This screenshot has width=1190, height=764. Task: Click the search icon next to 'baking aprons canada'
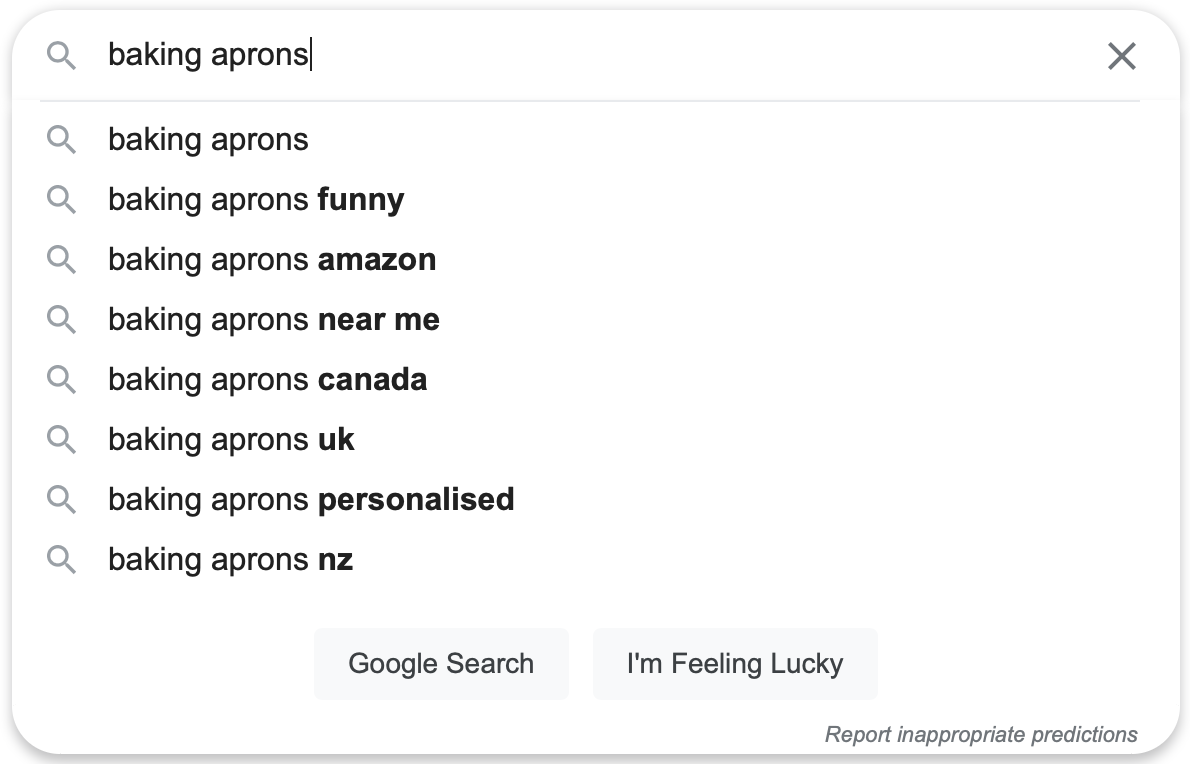pyautogui.click(x=62, y=379)
